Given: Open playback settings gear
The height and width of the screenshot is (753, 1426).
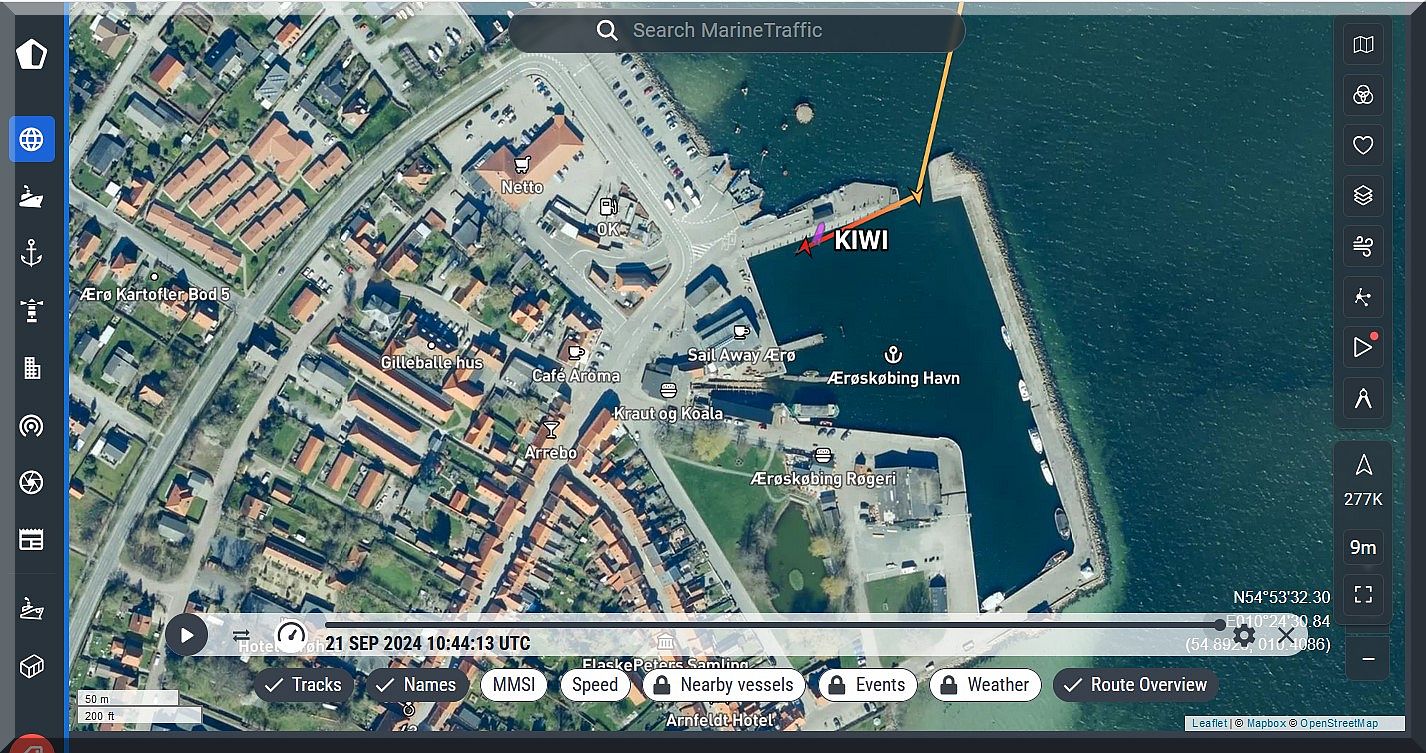Looking at the screenshot, I should coord(1244,635).
